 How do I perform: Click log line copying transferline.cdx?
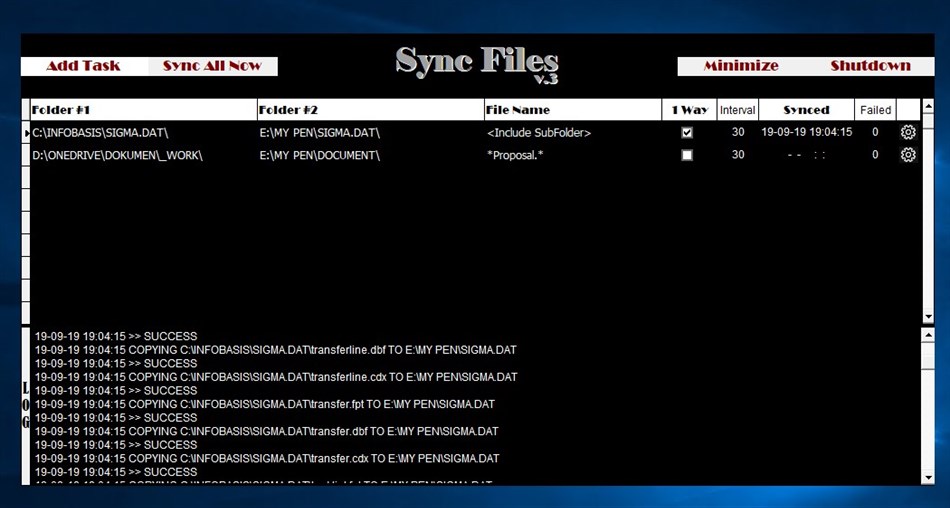click(276, 377)
